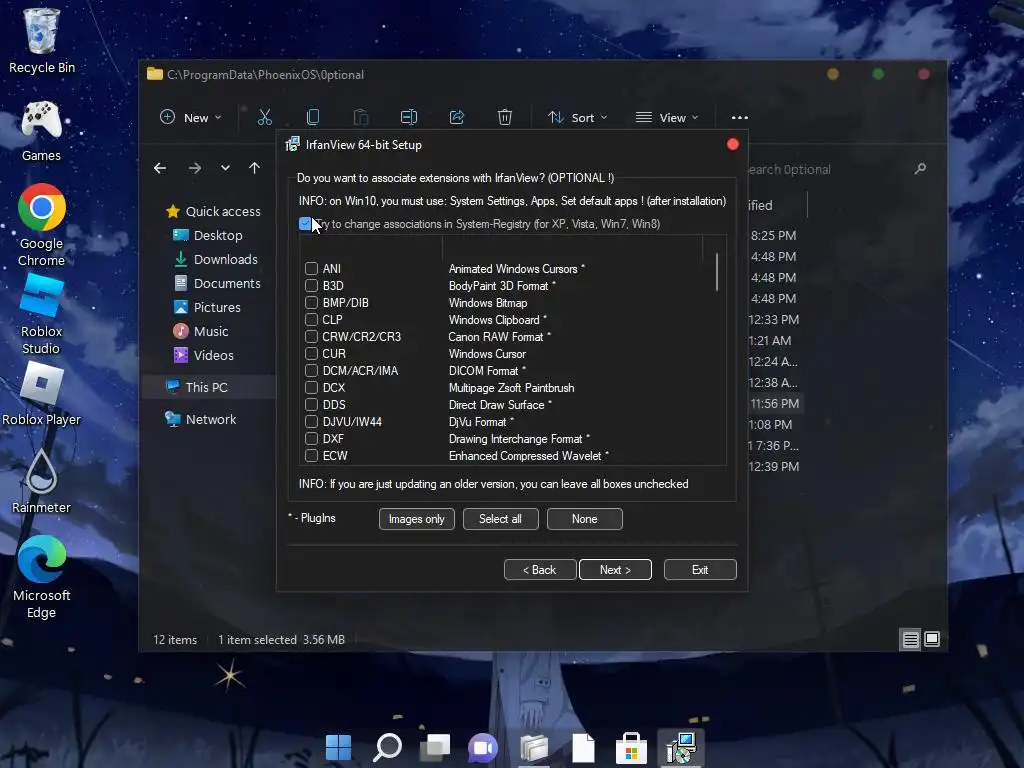Click the Rename icon in Explorer toolbar
The image size is (1024, 768).
click(x=409, y=118)
